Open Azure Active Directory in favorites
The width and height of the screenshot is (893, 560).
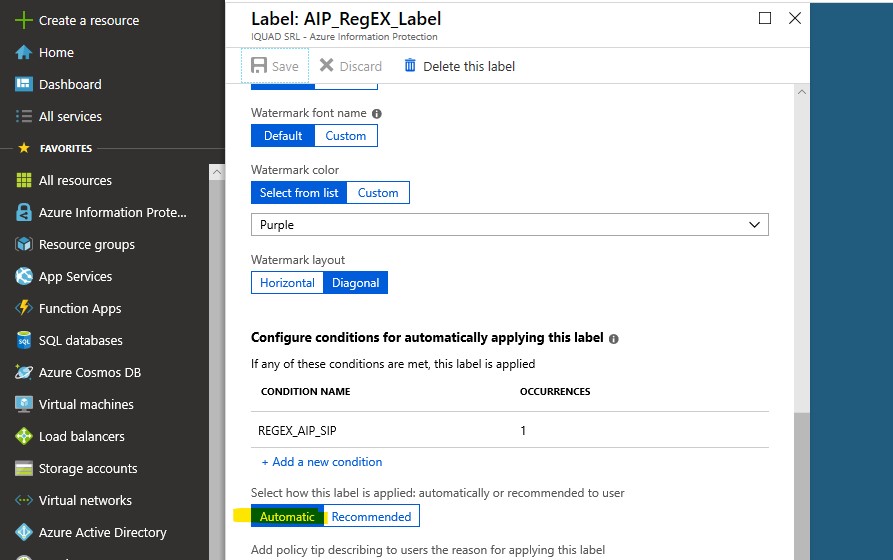(103, 533)
